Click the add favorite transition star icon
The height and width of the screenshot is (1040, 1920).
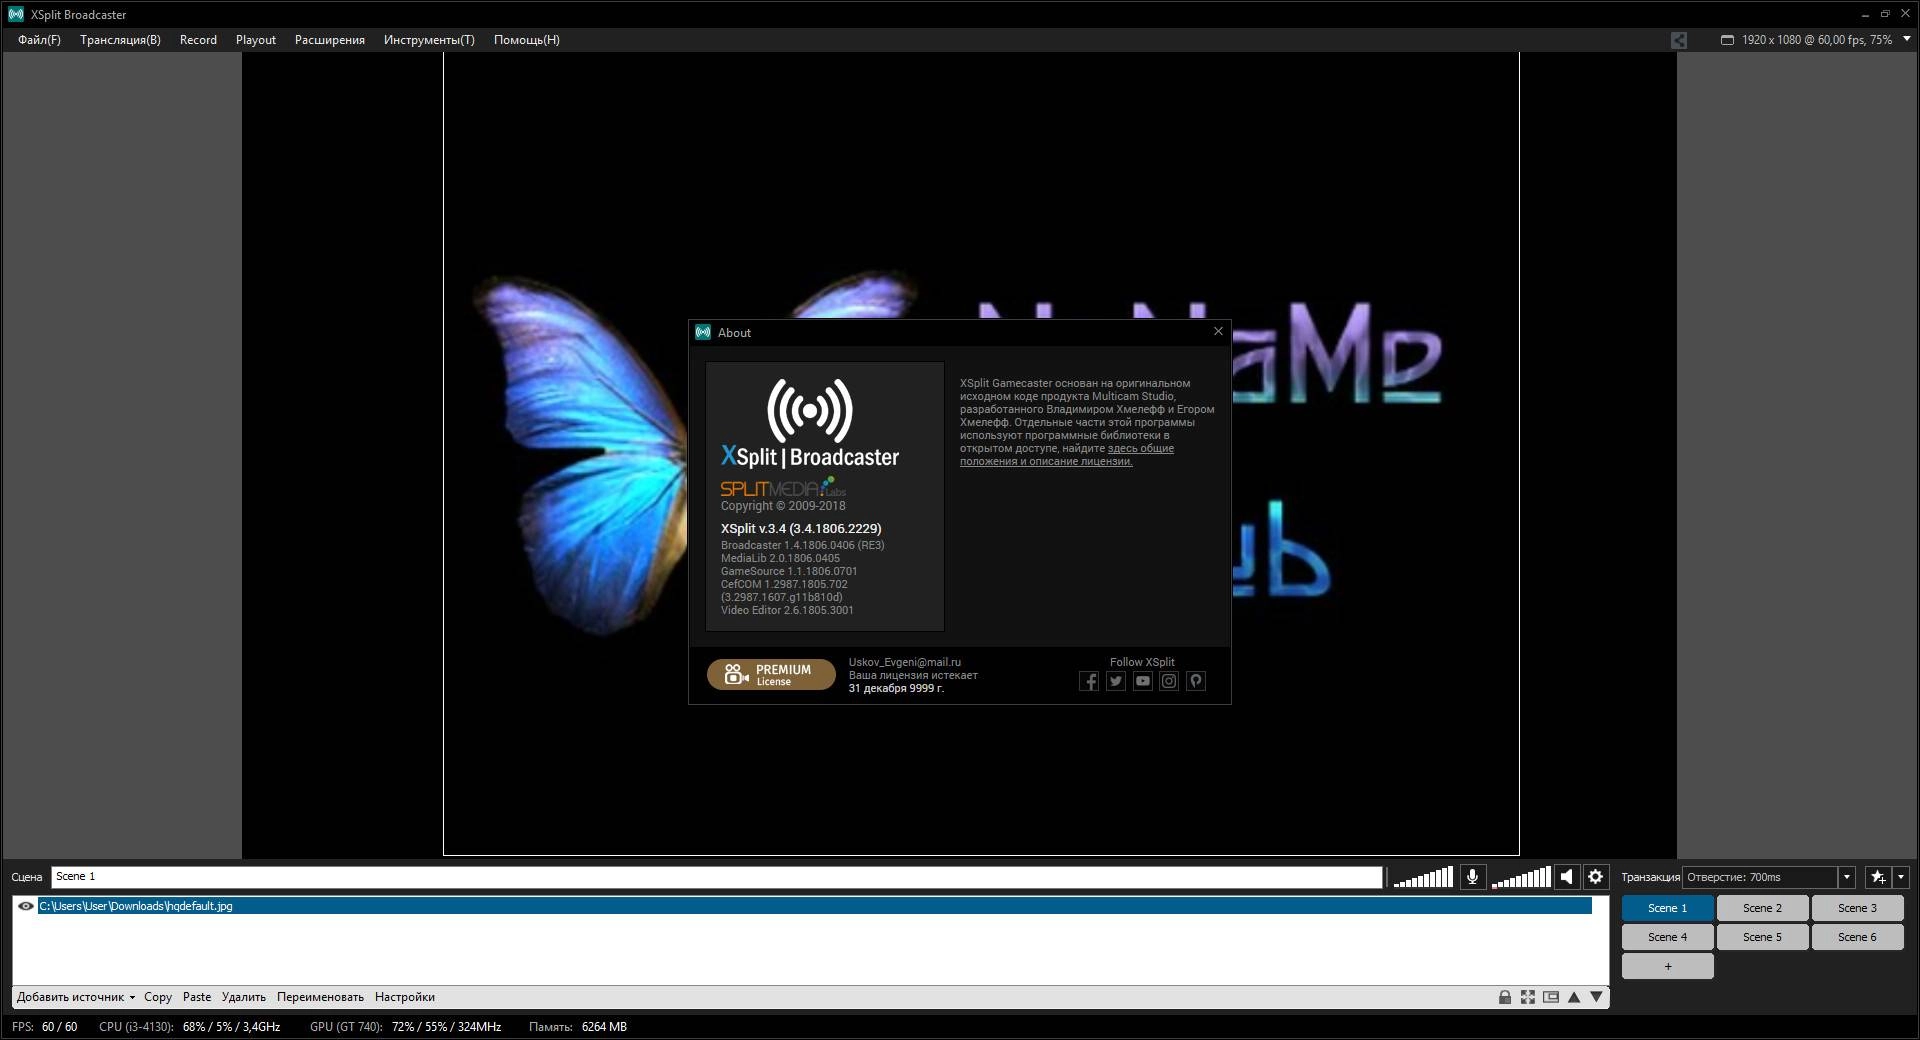tap(1878, 877)
